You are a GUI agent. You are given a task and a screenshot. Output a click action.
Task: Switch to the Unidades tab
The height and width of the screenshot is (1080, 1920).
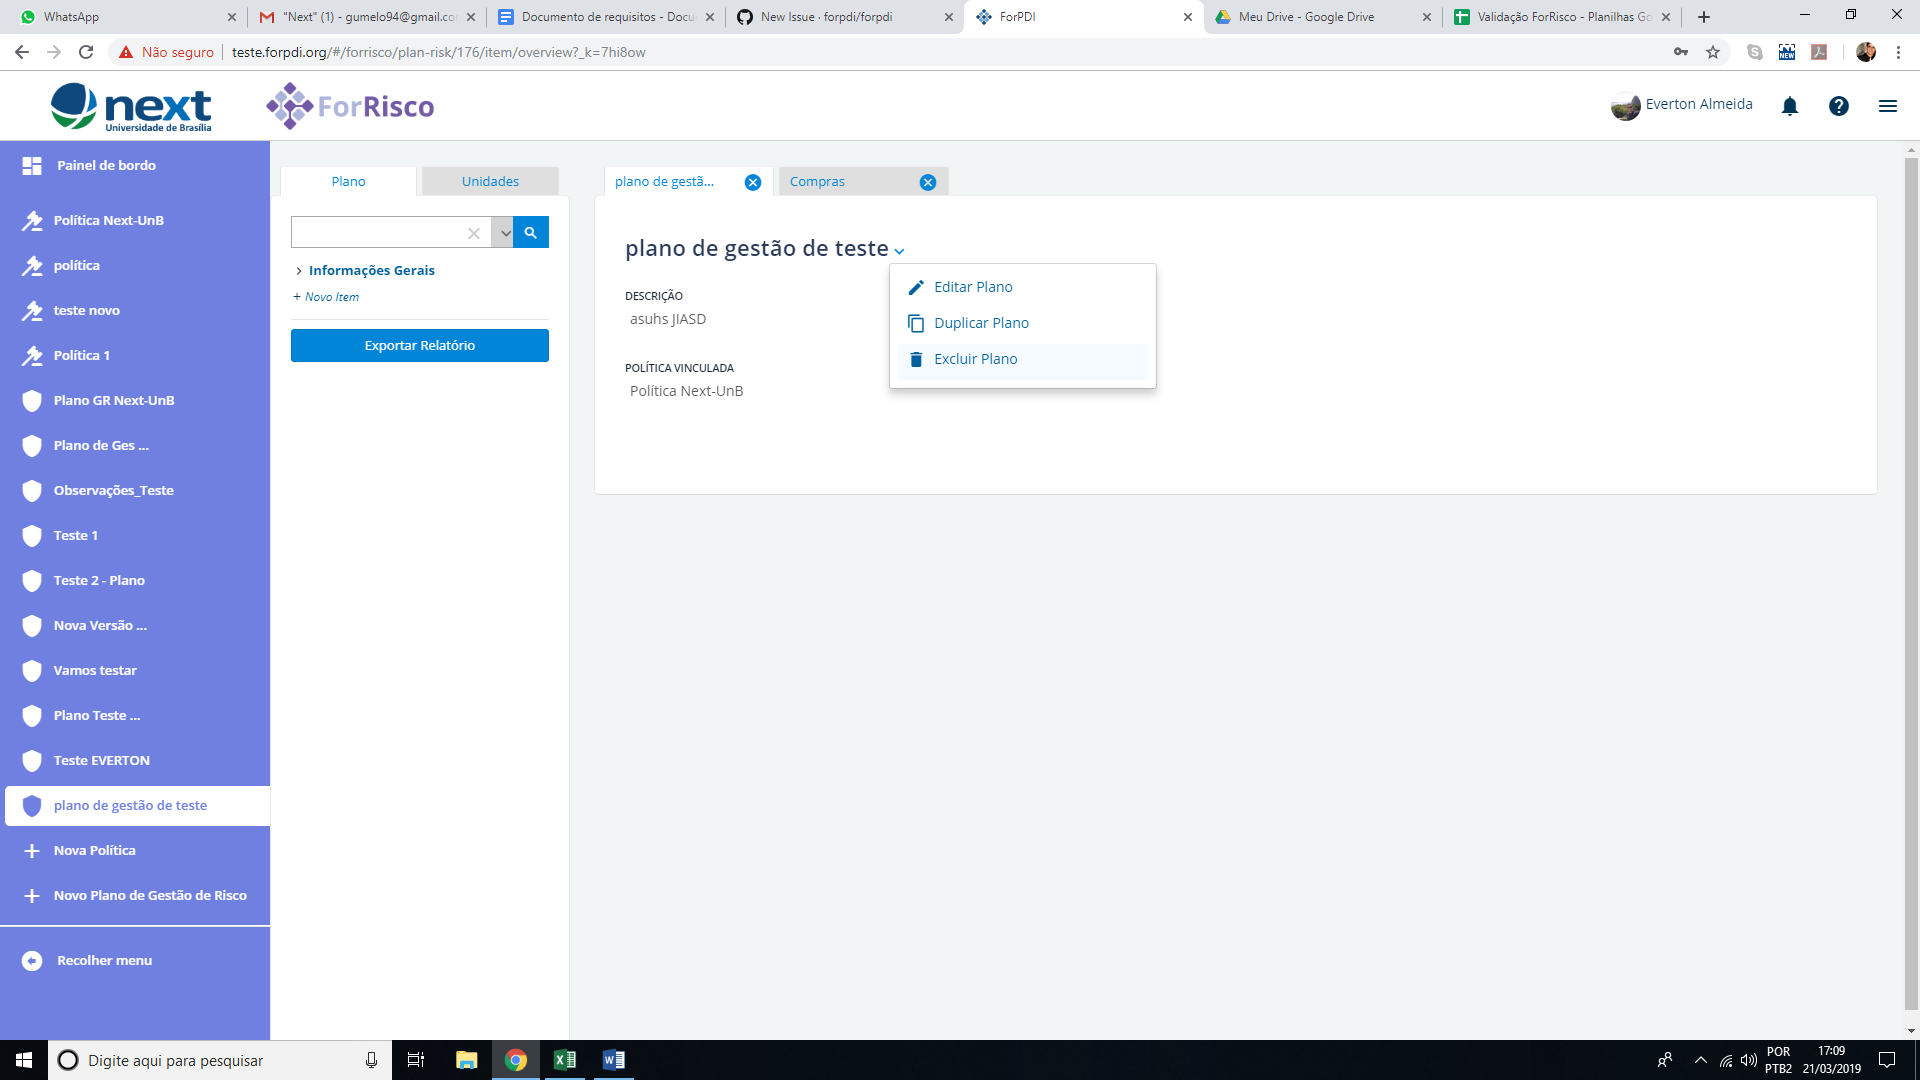490,181
